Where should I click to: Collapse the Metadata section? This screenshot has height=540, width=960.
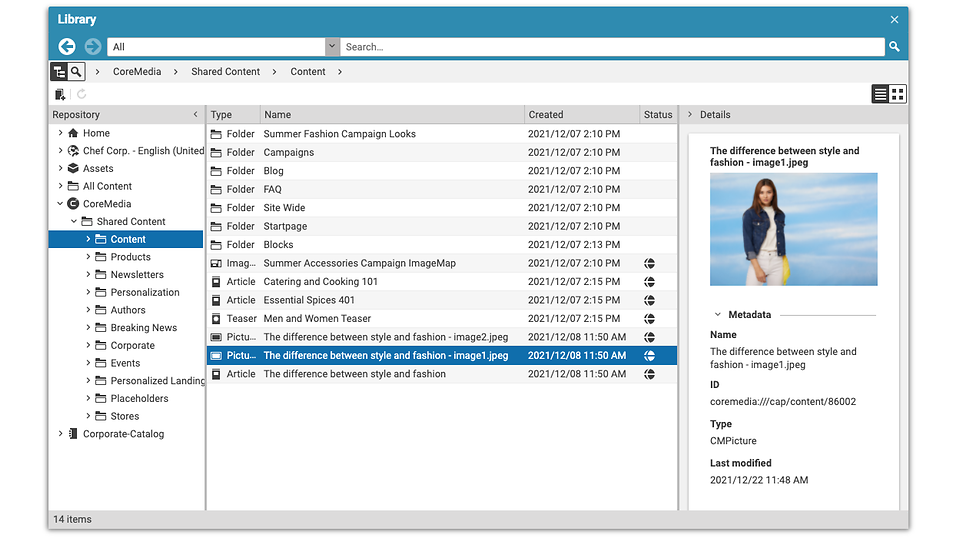718,315
